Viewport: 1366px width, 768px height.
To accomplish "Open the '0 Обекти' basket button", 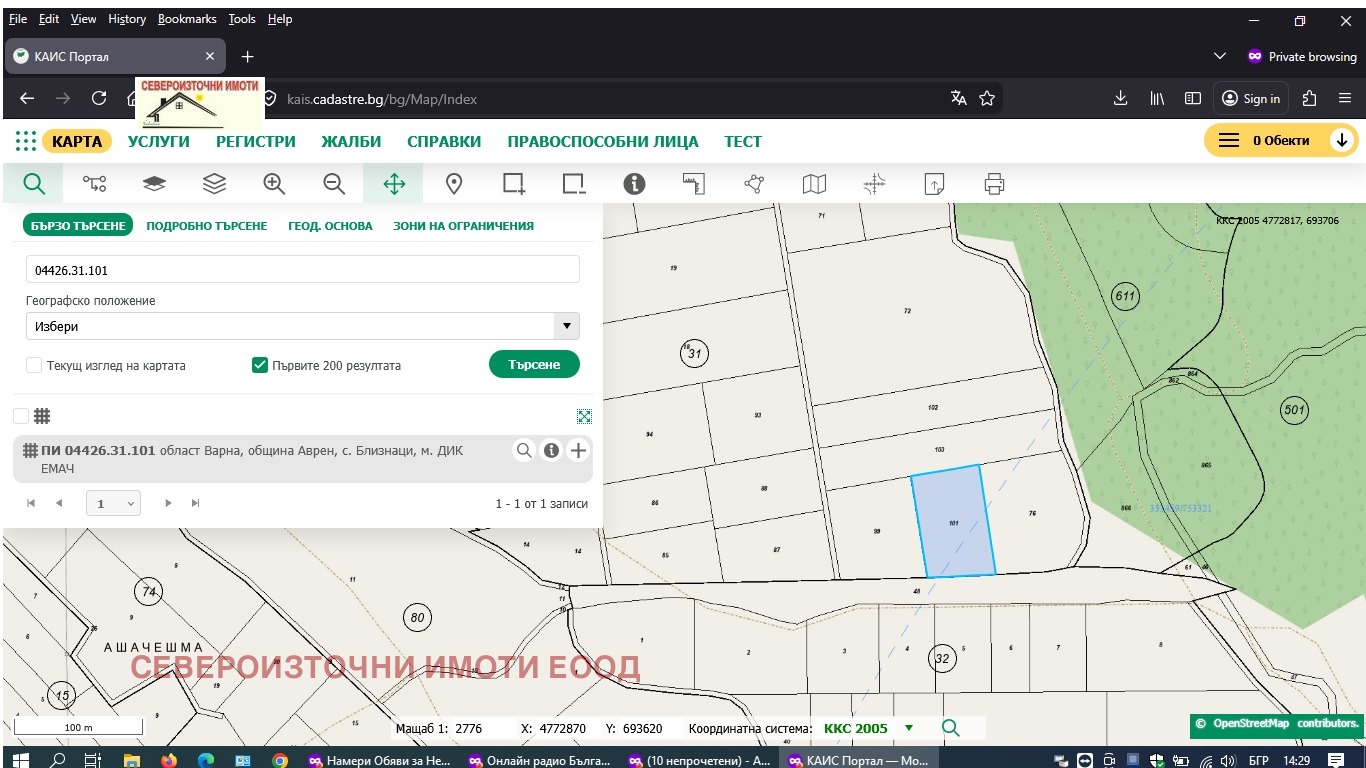I will [1280, 141].
